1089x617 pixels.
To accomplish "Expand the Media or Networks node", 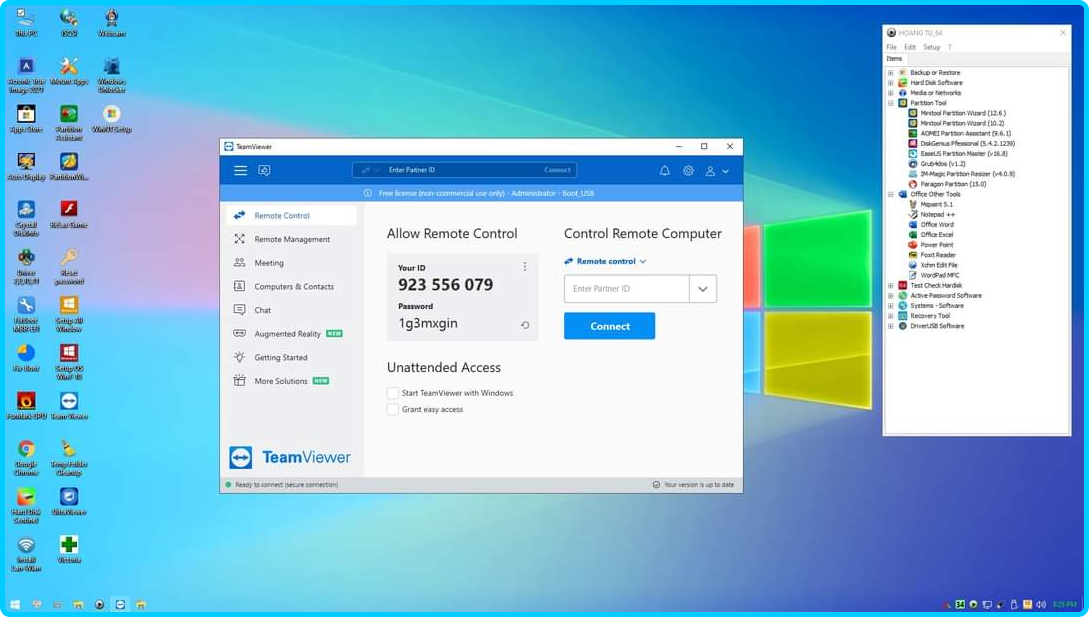I will (890, 92).
